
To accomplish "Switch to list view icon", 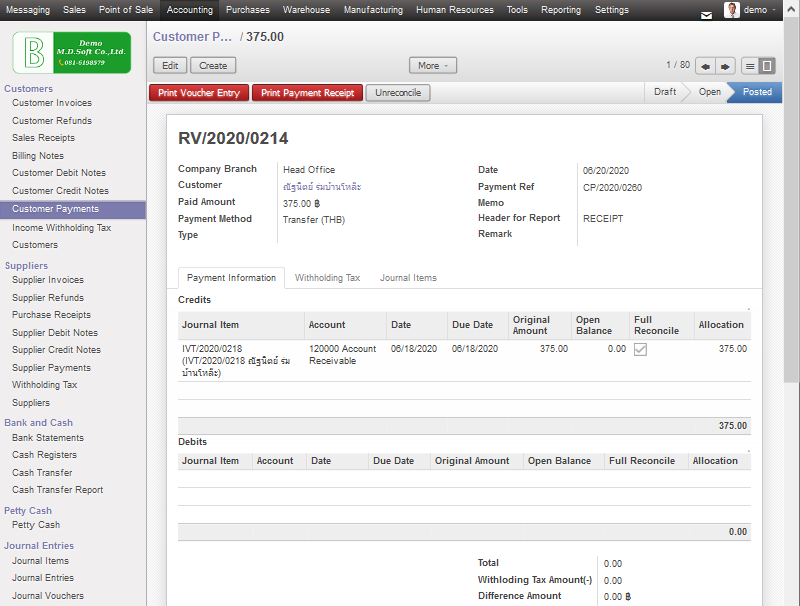I will pos(749,66).
